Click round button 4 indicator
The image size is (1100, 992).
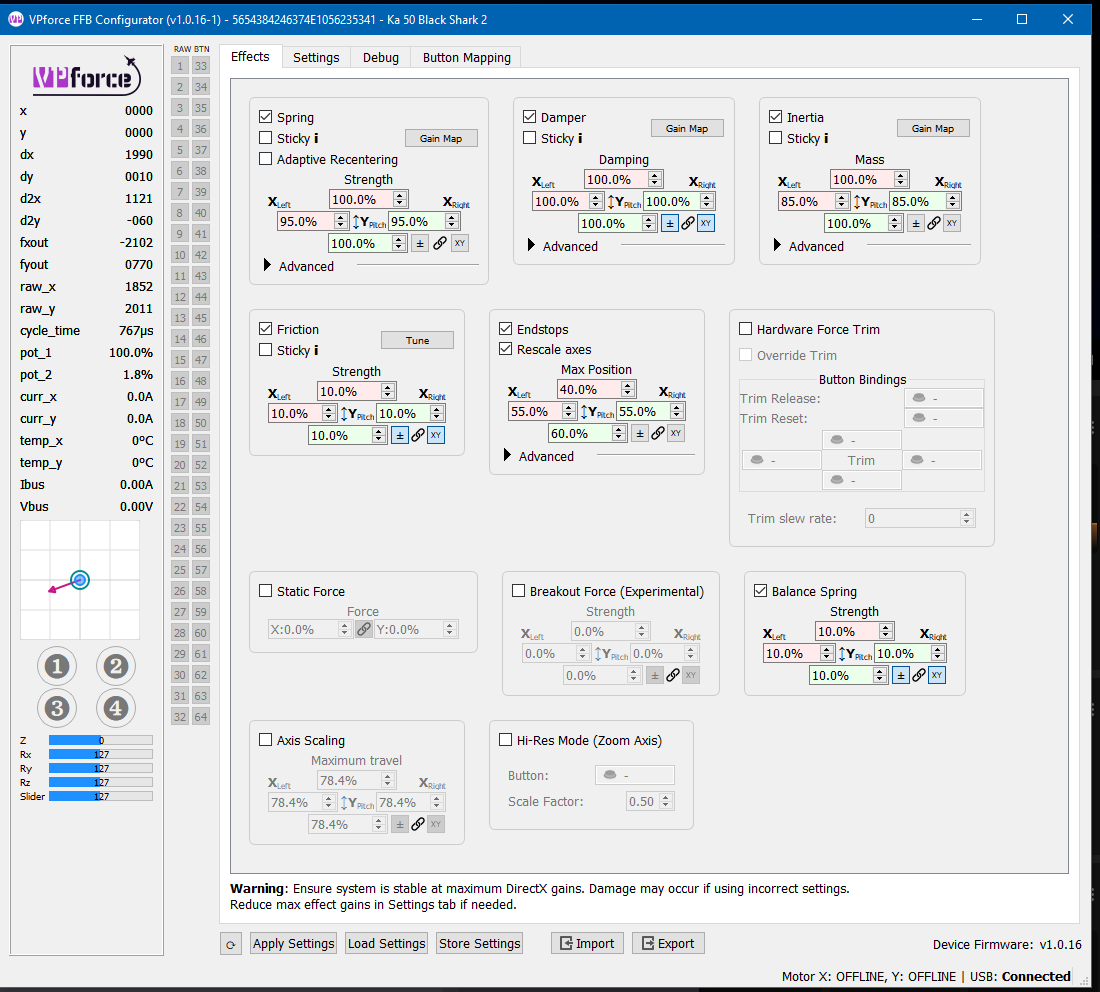tap(116, 709)
